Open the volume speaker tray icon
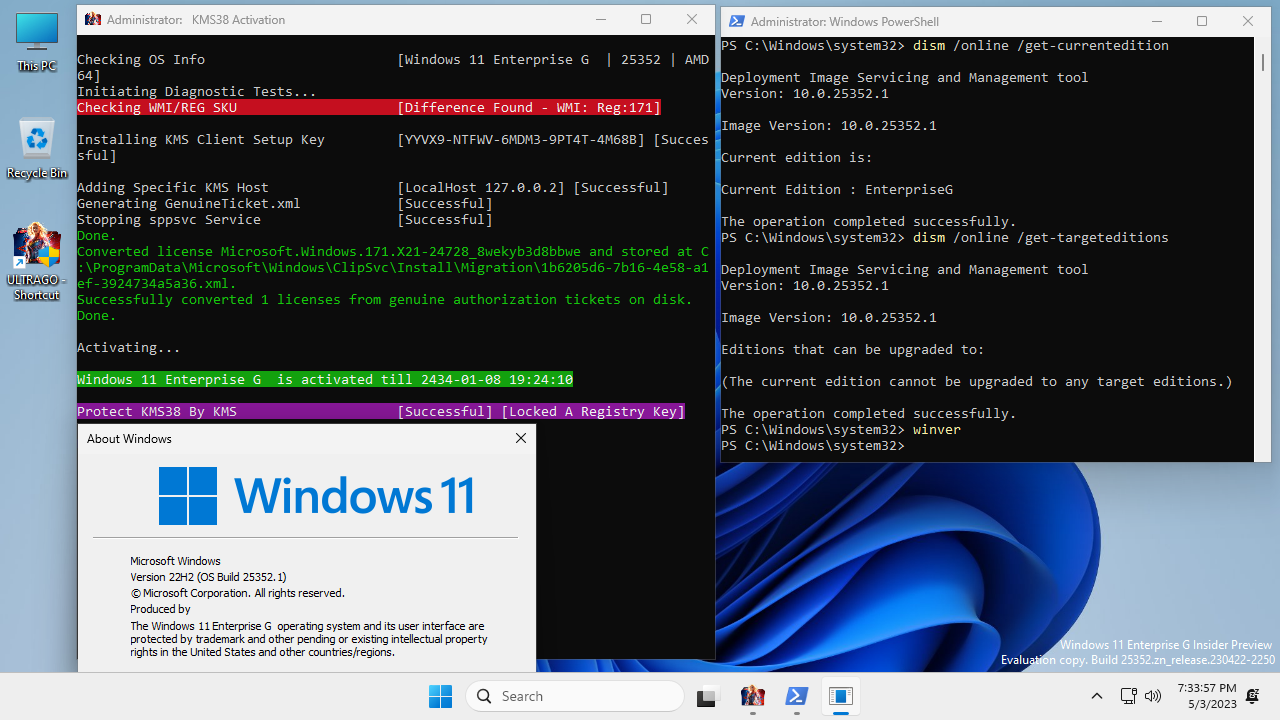 [x=1152, y=696]
